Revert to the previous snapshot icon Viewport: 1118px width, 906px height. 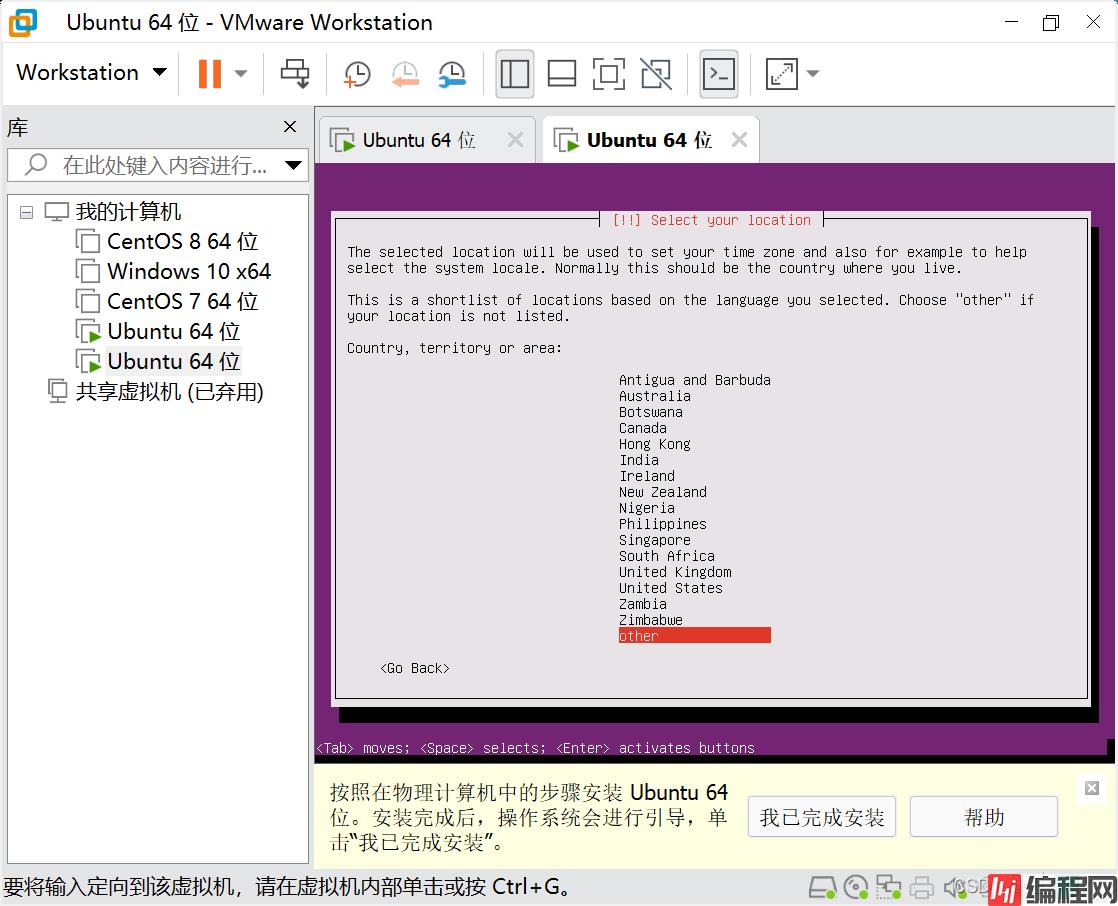click(404, 73)
